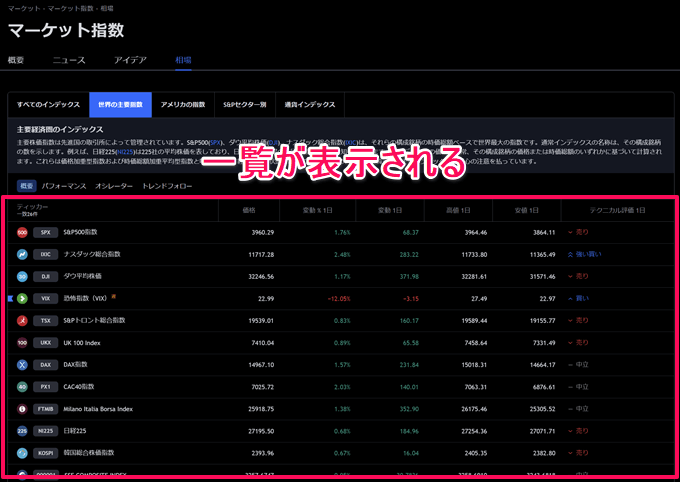
Task: Switch to アメリカの指数 tab
Action: click(183, 105)
